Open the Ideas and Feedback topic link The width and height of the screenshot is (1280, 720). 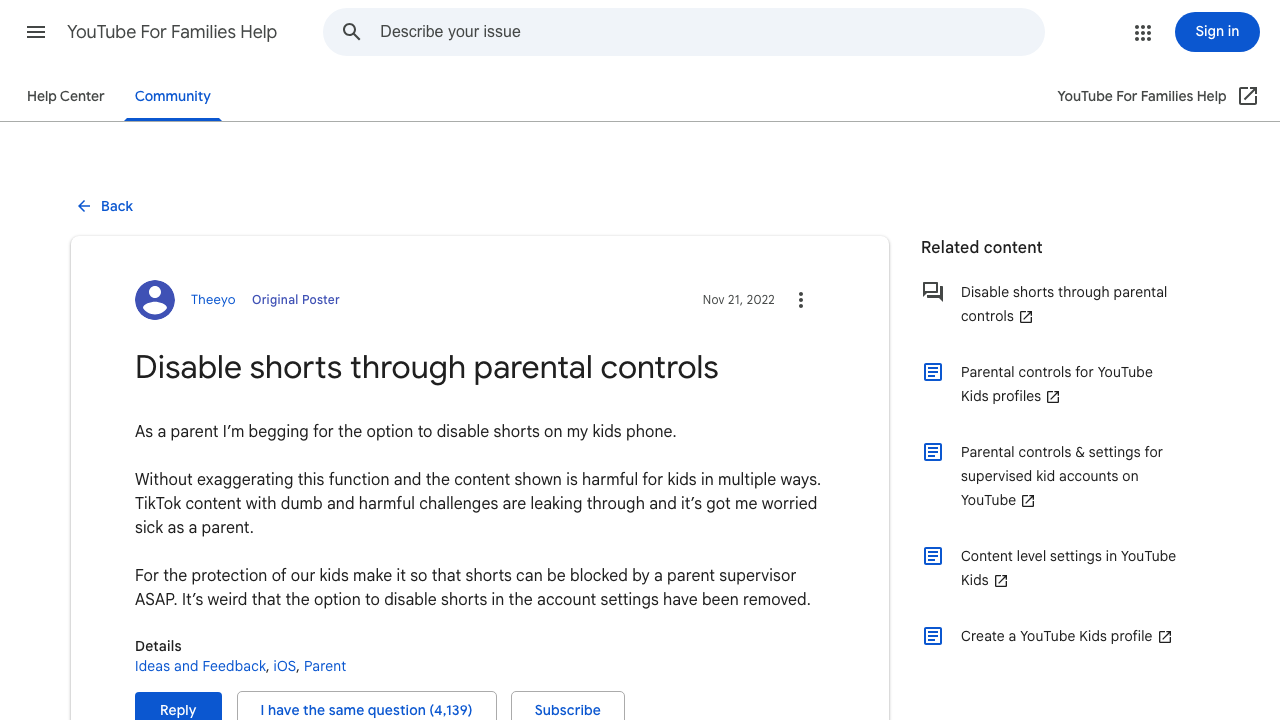coord(200,666)
